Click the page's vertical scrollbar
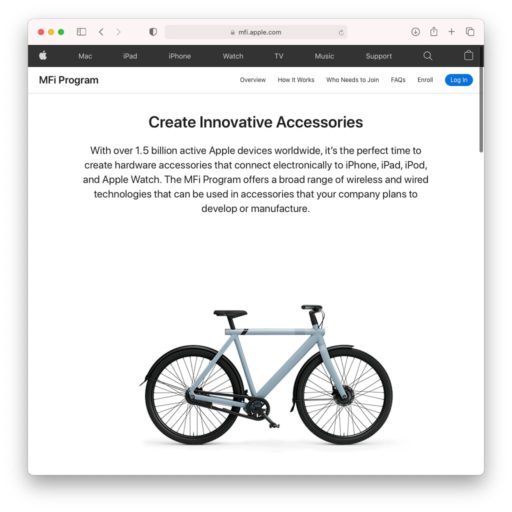Image resolution: width=512 pixels, height=512 pixels. [x=481, y=110]
